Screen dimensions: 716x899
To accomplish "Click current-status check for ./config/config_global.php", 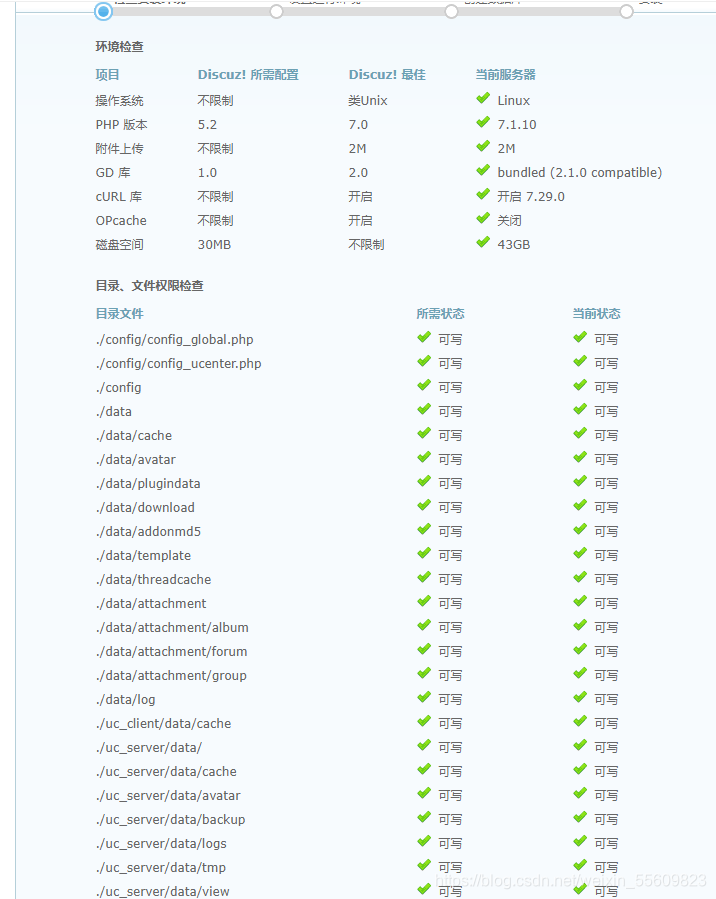I will coord(580,338).
